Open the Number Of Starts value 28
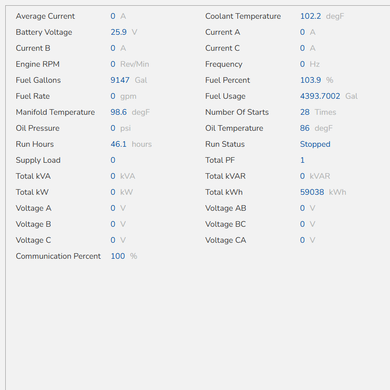Image resolution: width=390 pixels, height=390 pixels. pyautogui.click(x=305, y=112)
